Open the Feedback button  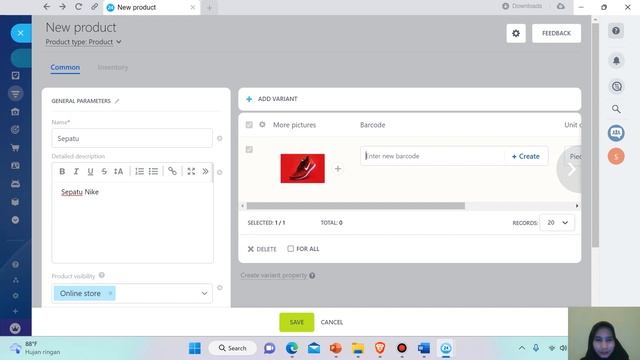(556, 33)
